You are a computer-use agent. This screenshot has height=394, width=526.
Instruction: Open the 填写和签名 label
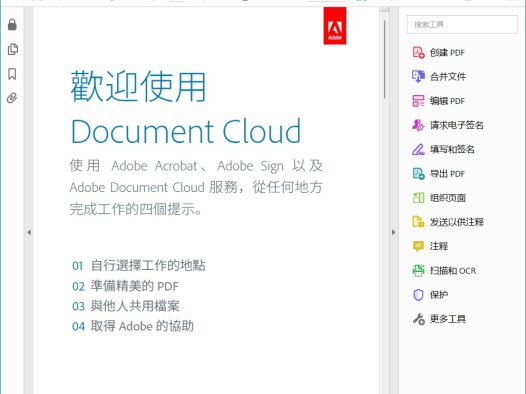click(x=452, y=150)
